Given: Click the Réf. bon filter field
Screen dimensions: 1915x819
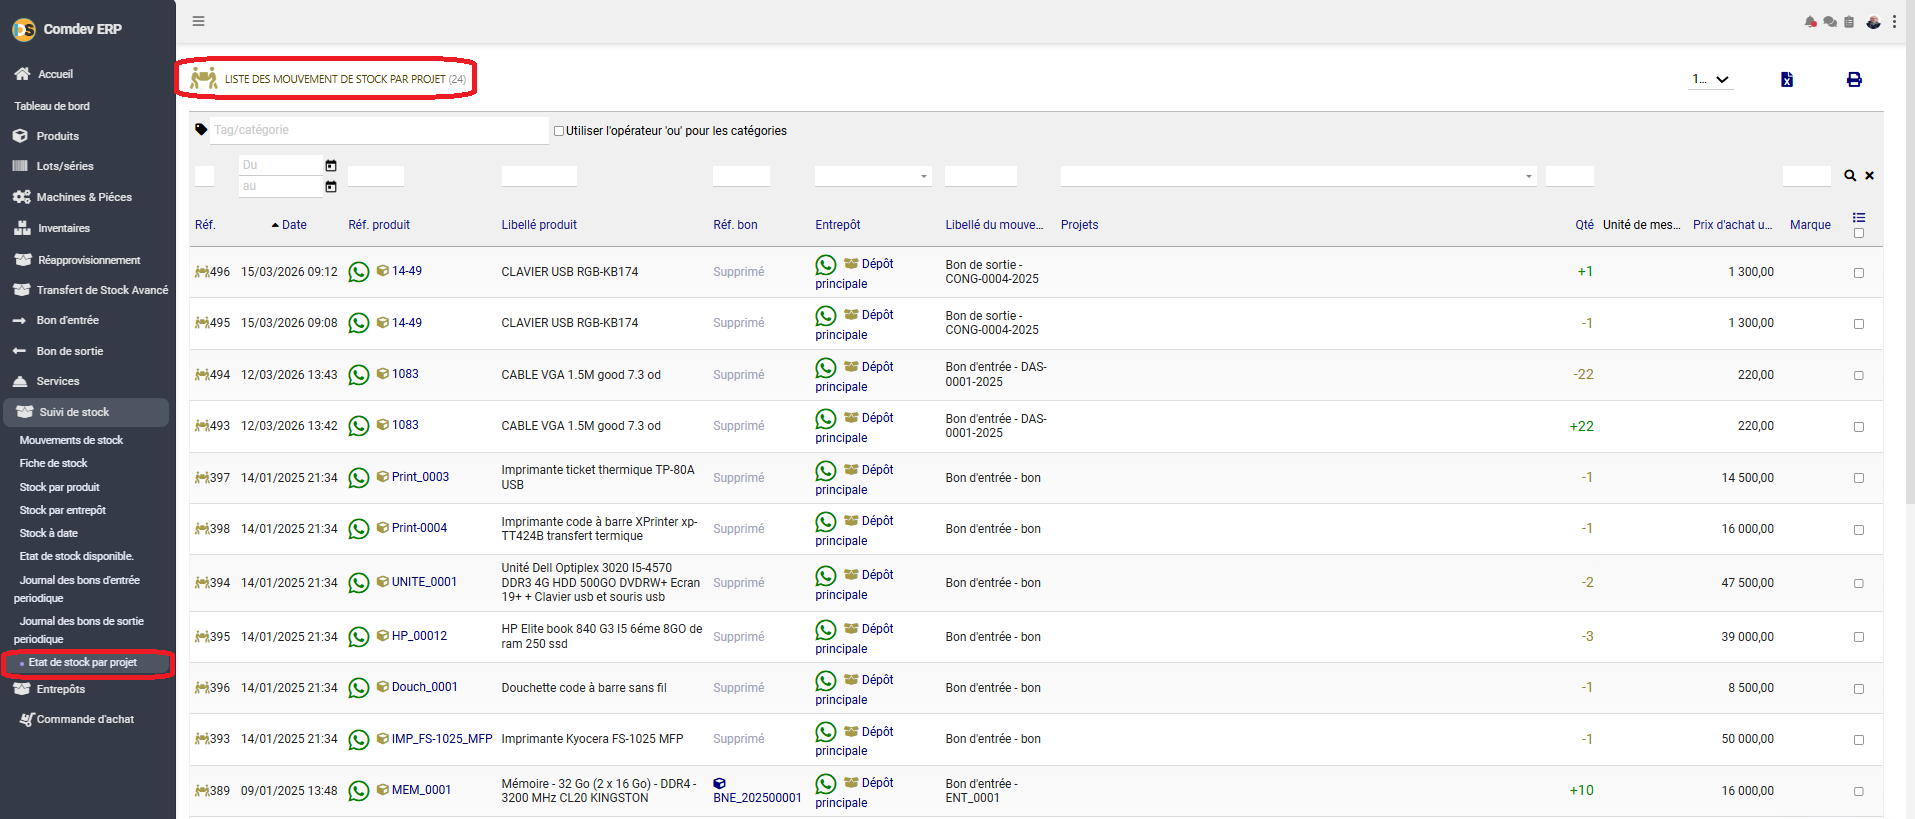Looking at the screenshot, I should click(x=741, y=176).
